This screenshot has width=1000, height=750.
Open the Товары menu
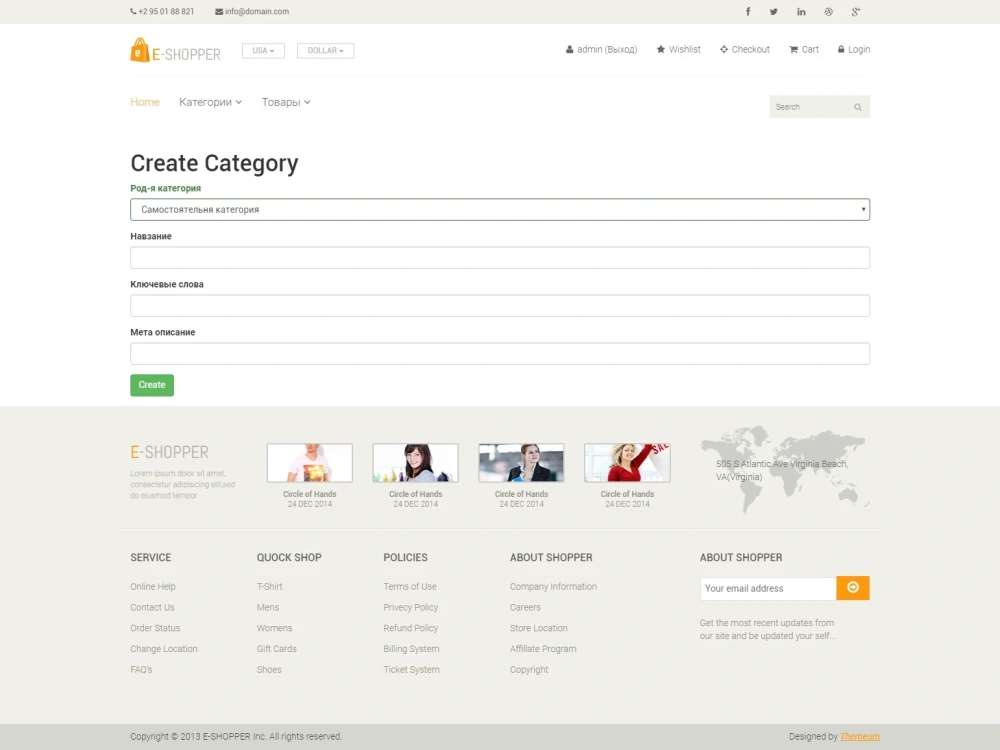[285, 102]
